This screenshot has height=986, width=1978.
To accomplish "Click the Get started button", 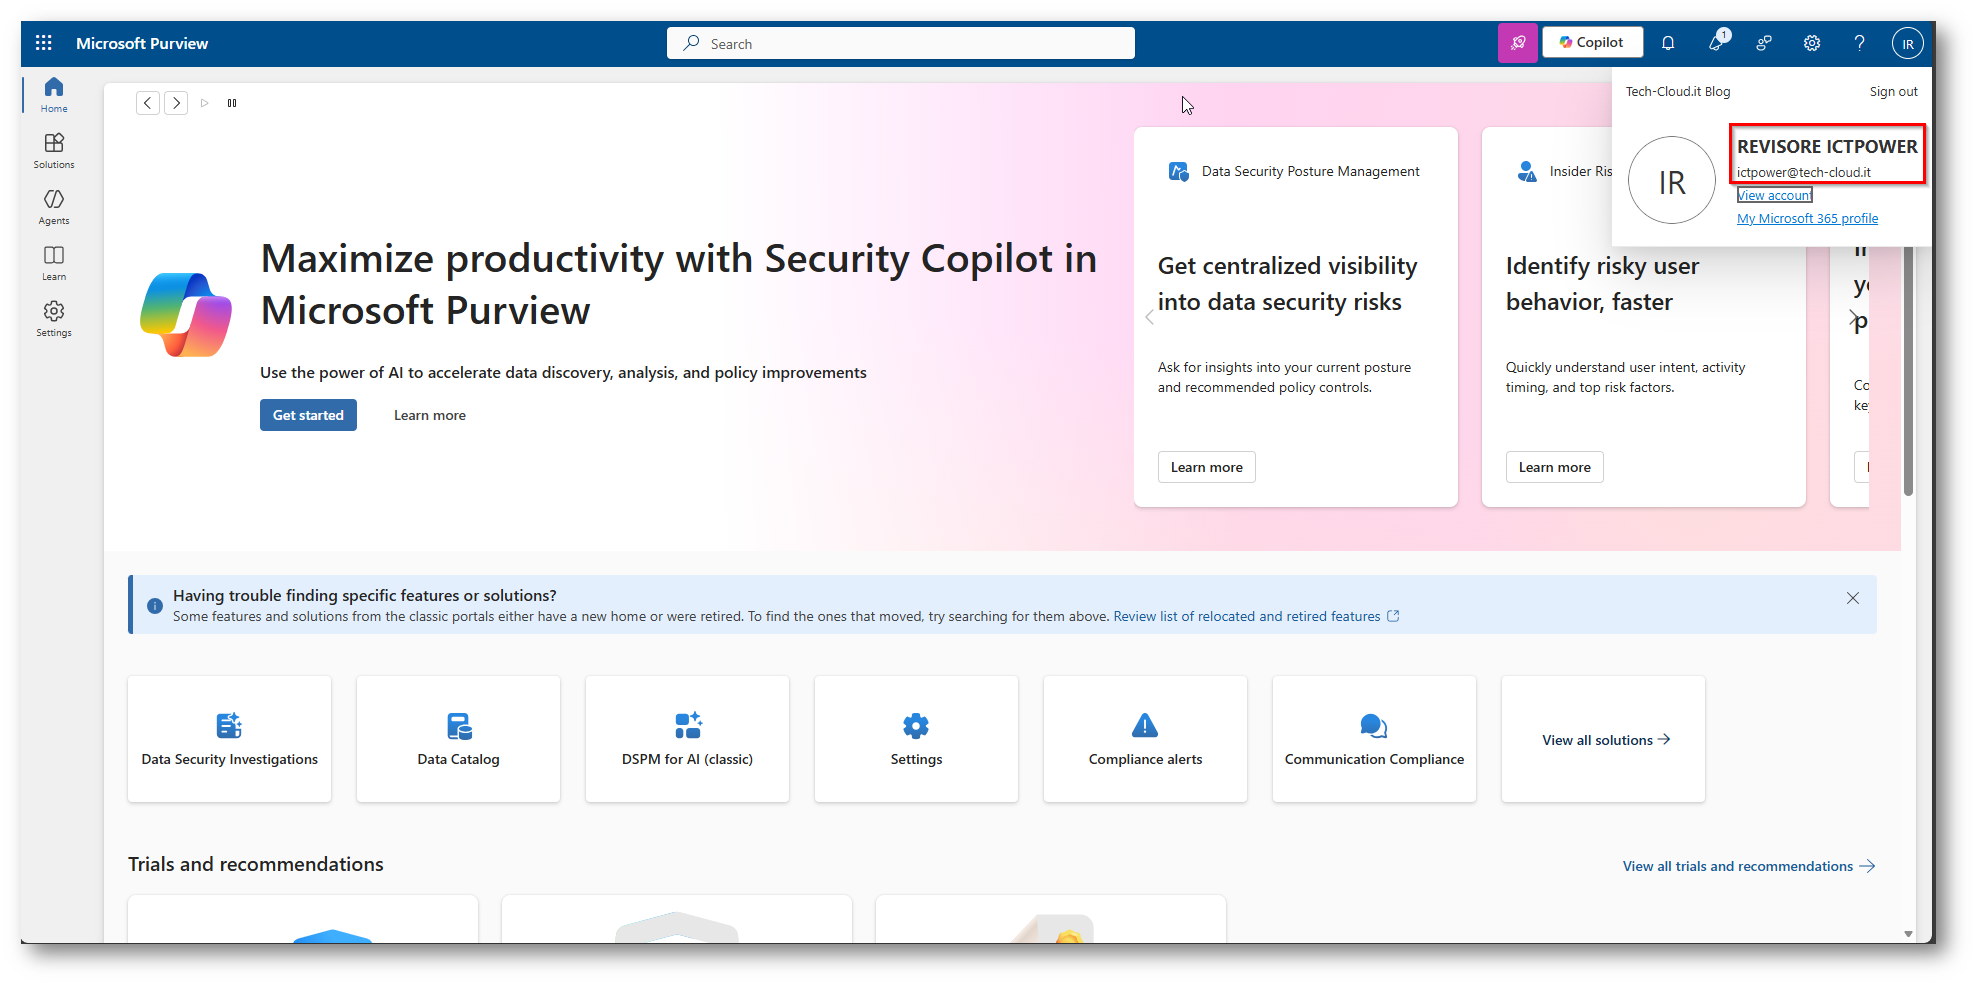I will (x=308, y=415).
